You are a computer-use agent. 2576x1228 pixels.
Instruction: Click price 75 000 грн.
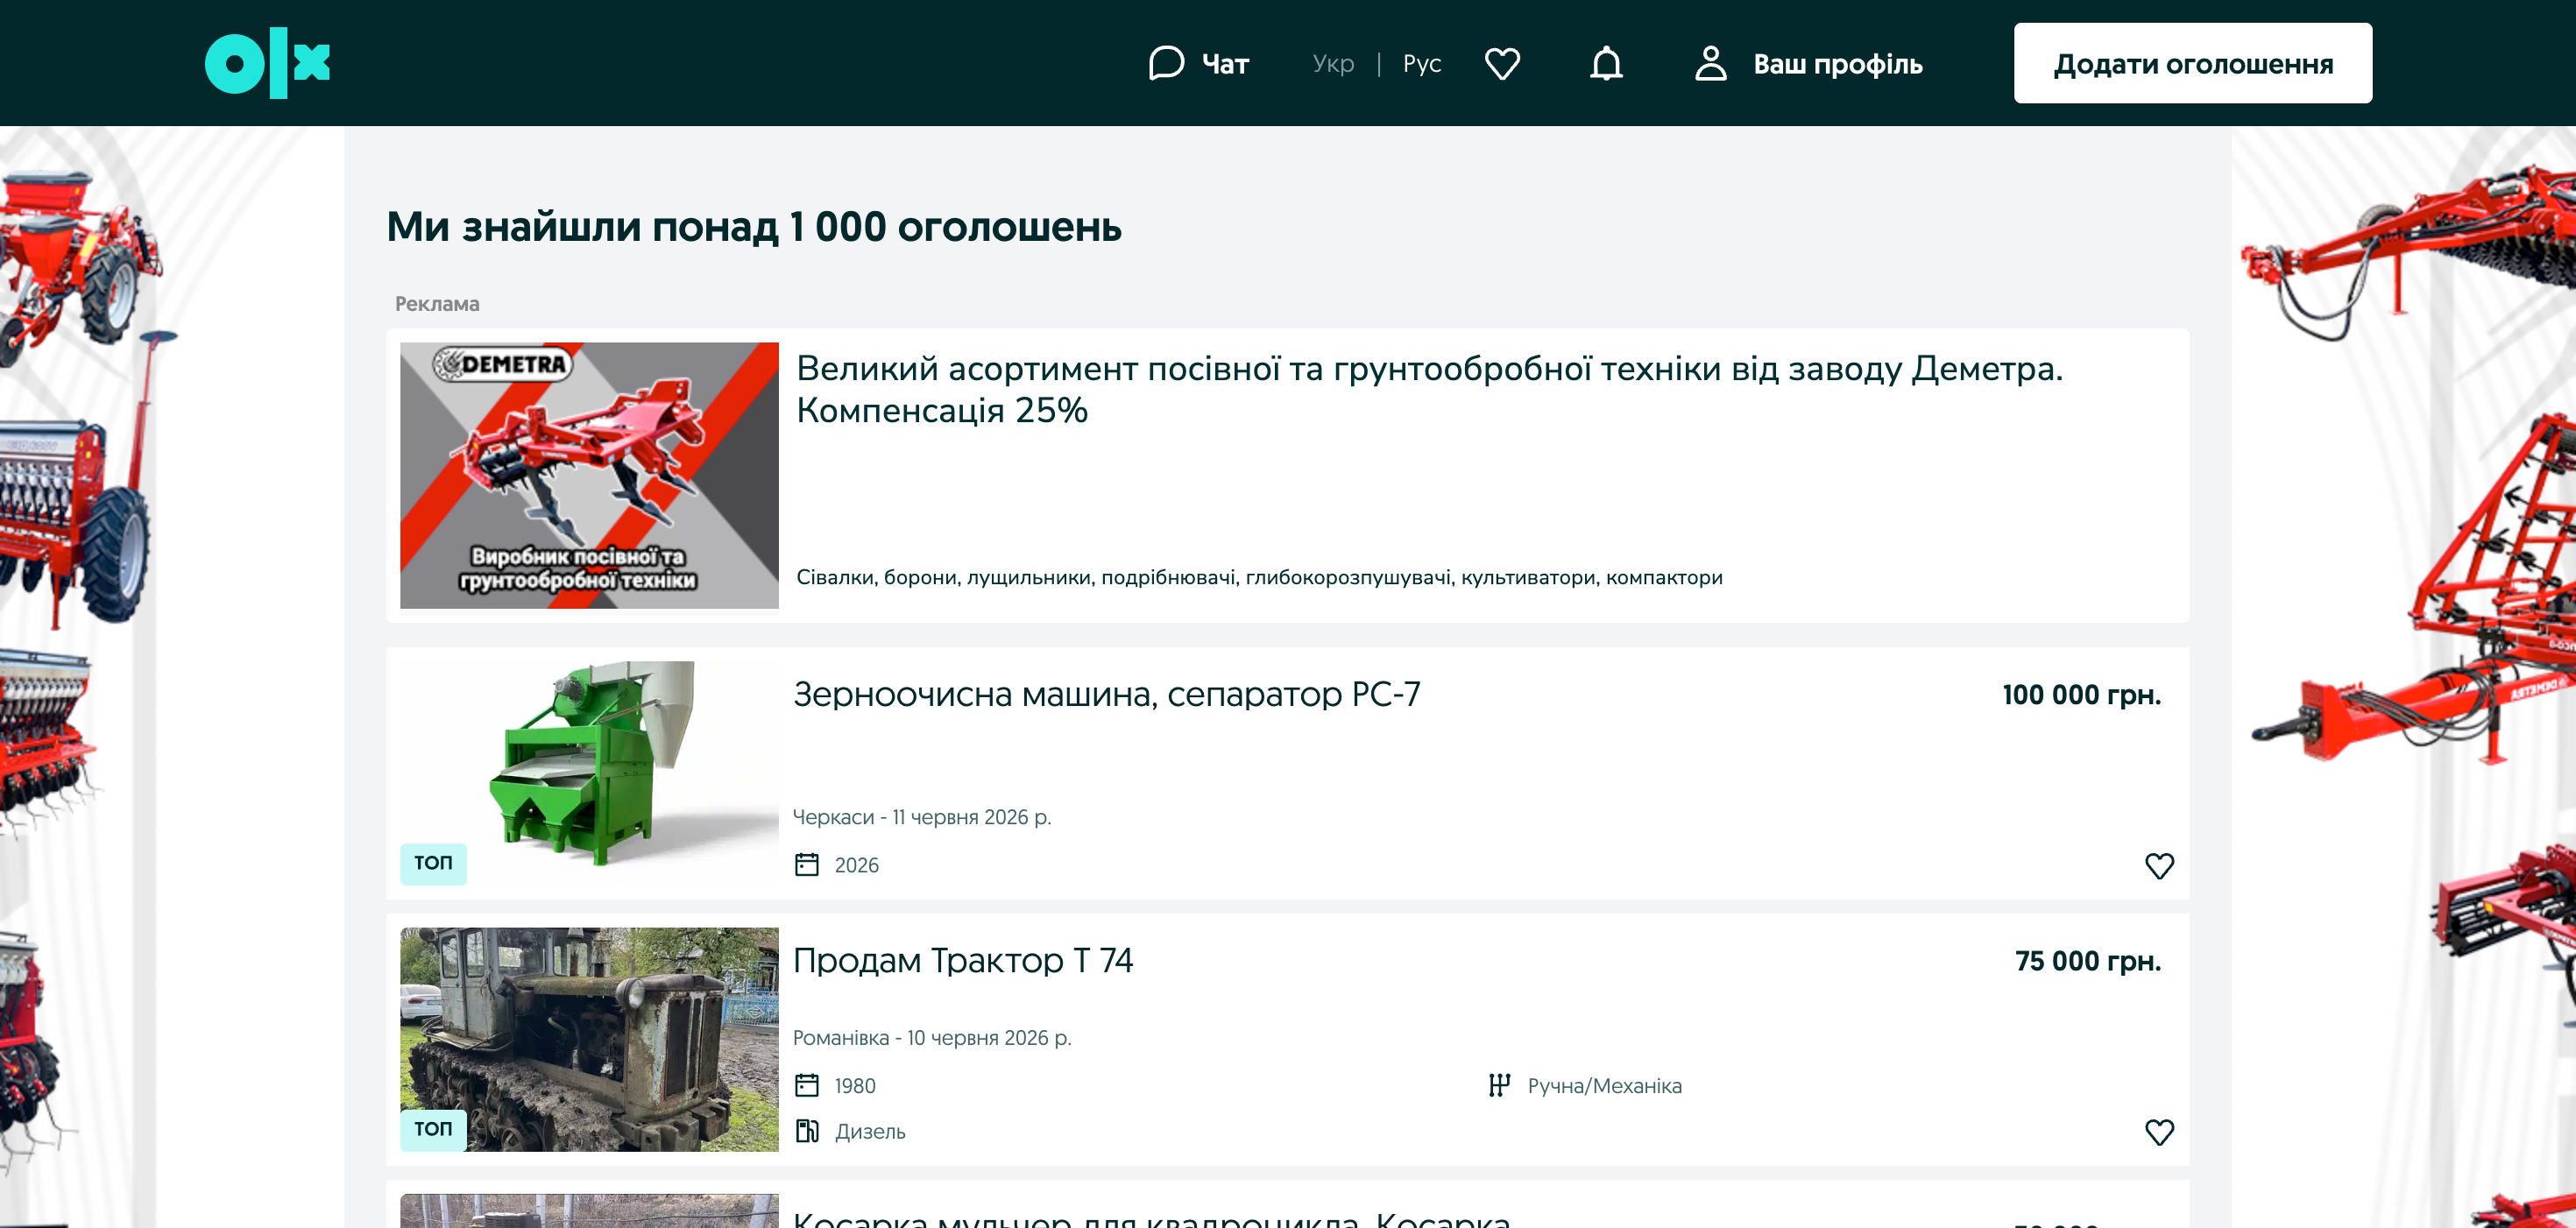point(2087,961)
